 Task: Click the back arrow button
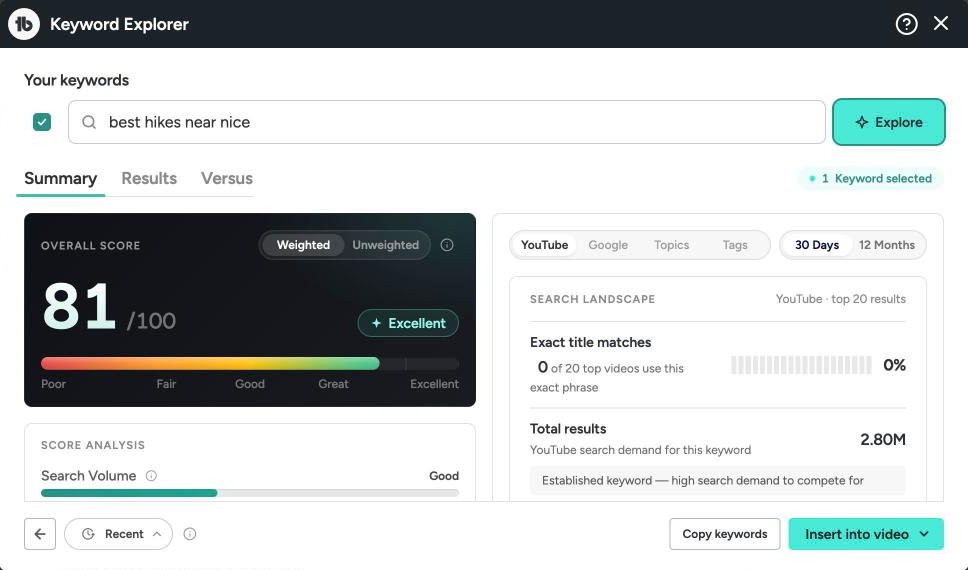click(40, 534)
